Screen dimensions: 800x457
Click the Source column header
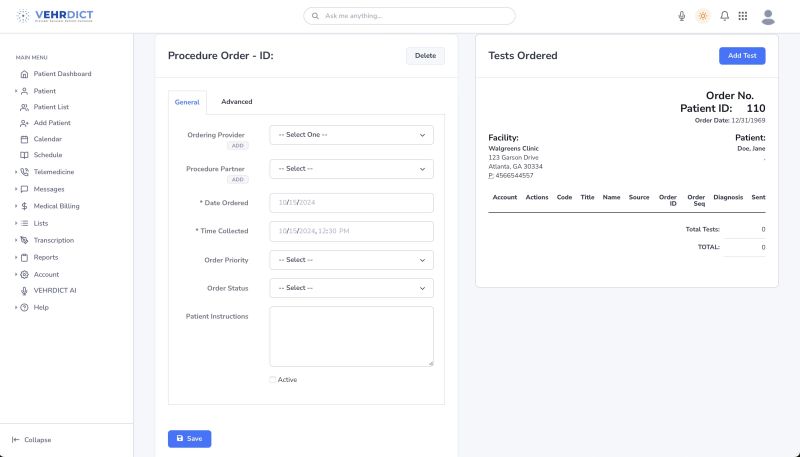coord(639,197)
